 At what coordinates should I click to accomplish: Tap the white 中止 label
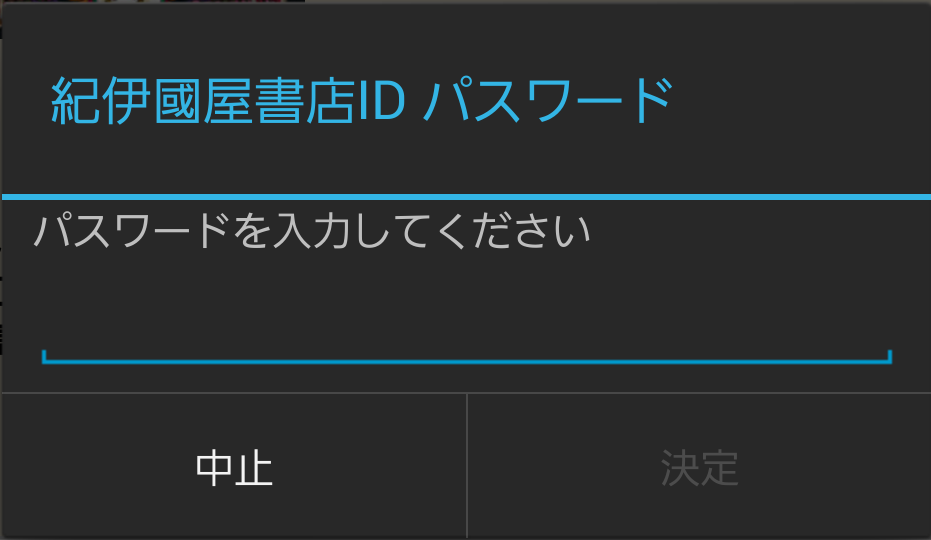[x=234, y=468]
